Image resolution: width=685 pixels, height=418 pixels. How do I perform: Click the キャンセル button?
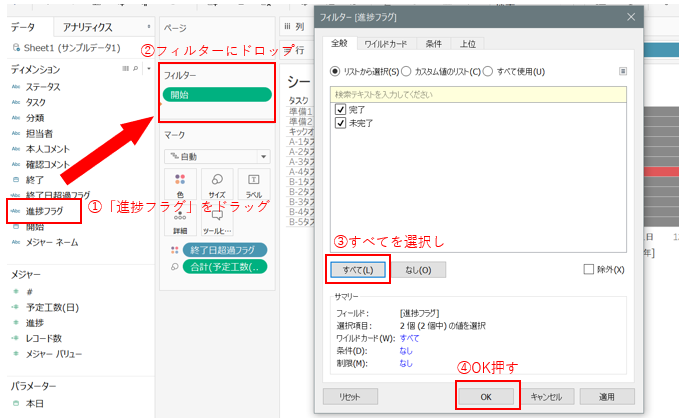546,397
